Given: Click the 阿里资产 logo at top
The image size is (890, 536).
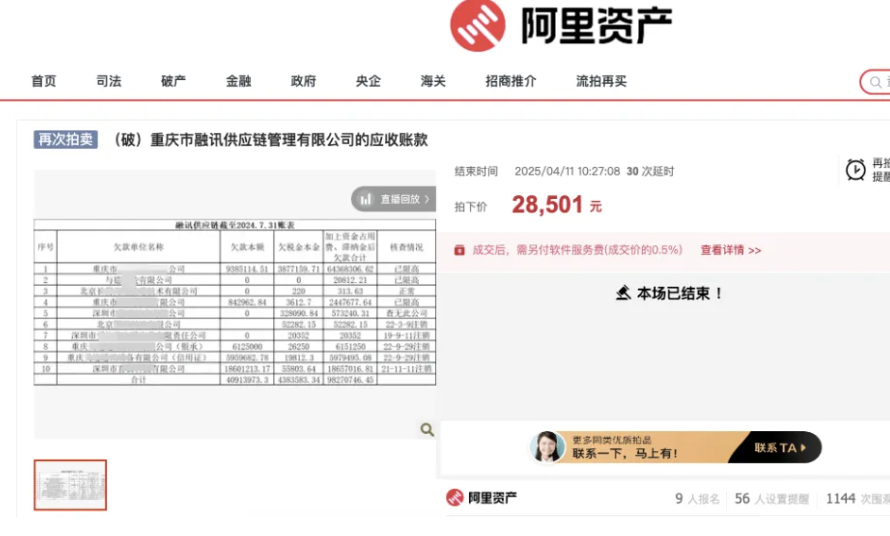Looking at the screenshot, I should tap(560, 26).
